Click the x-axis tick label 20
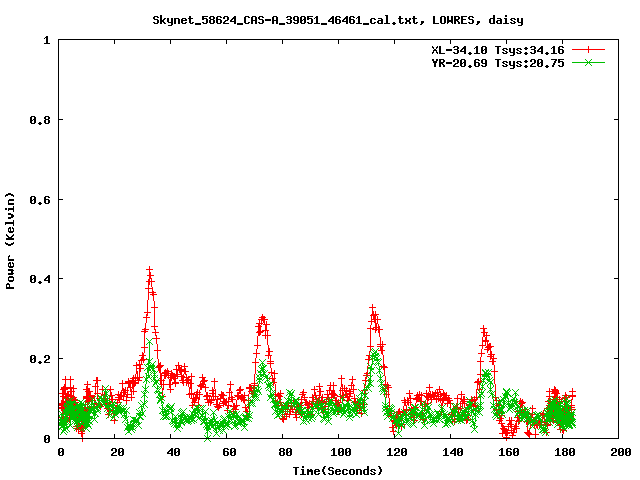 pyautogui.click(x=117, y=452)
